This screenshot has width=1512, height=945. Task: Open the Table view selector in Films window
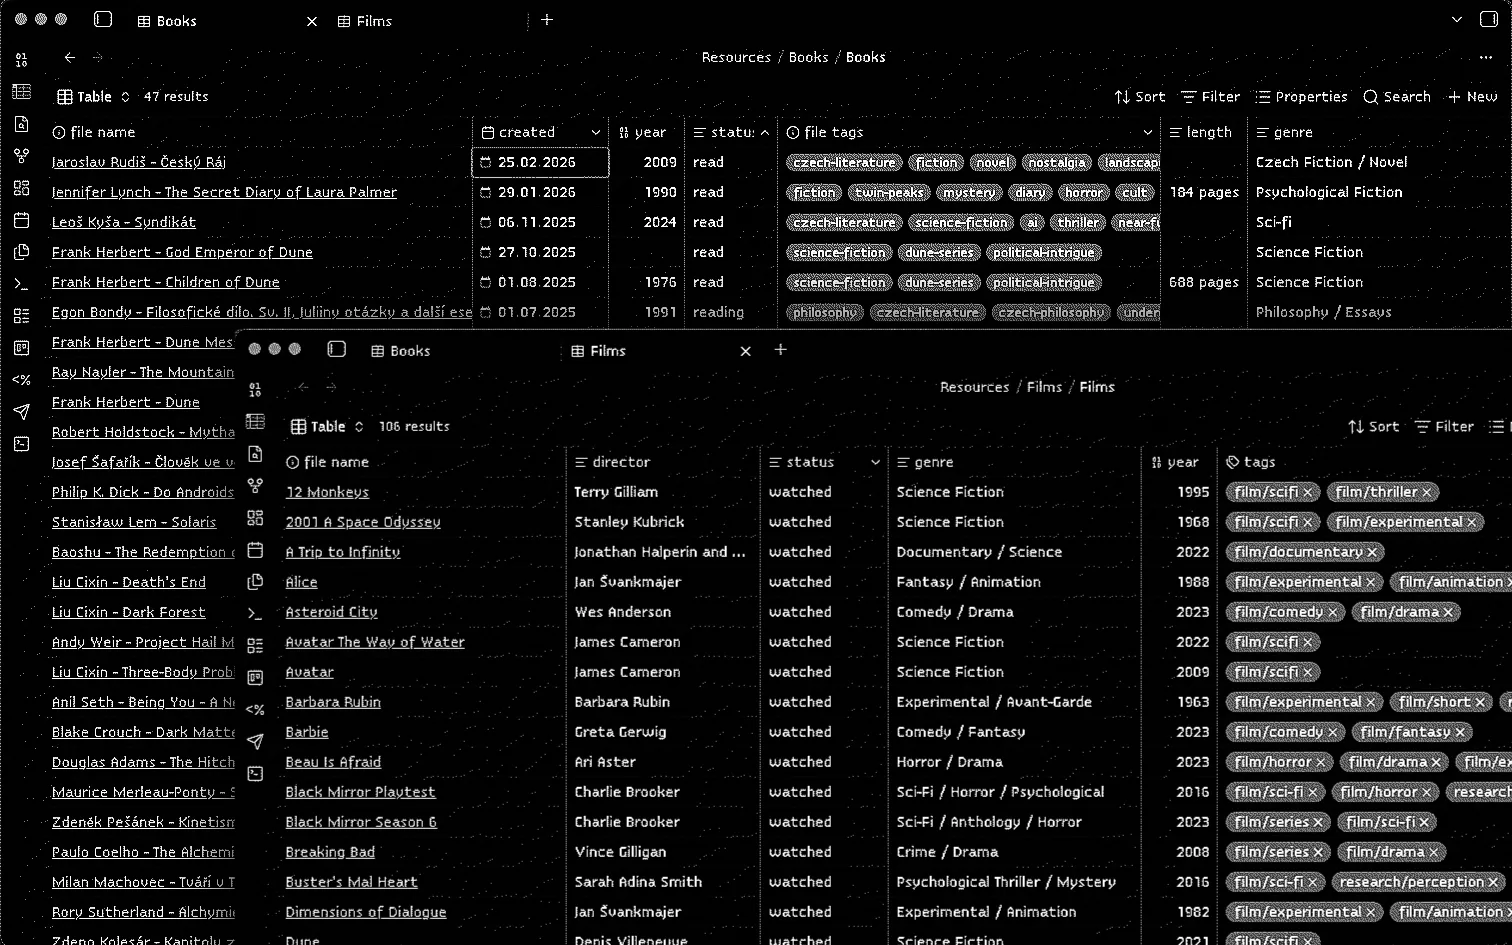pos(328,427)
